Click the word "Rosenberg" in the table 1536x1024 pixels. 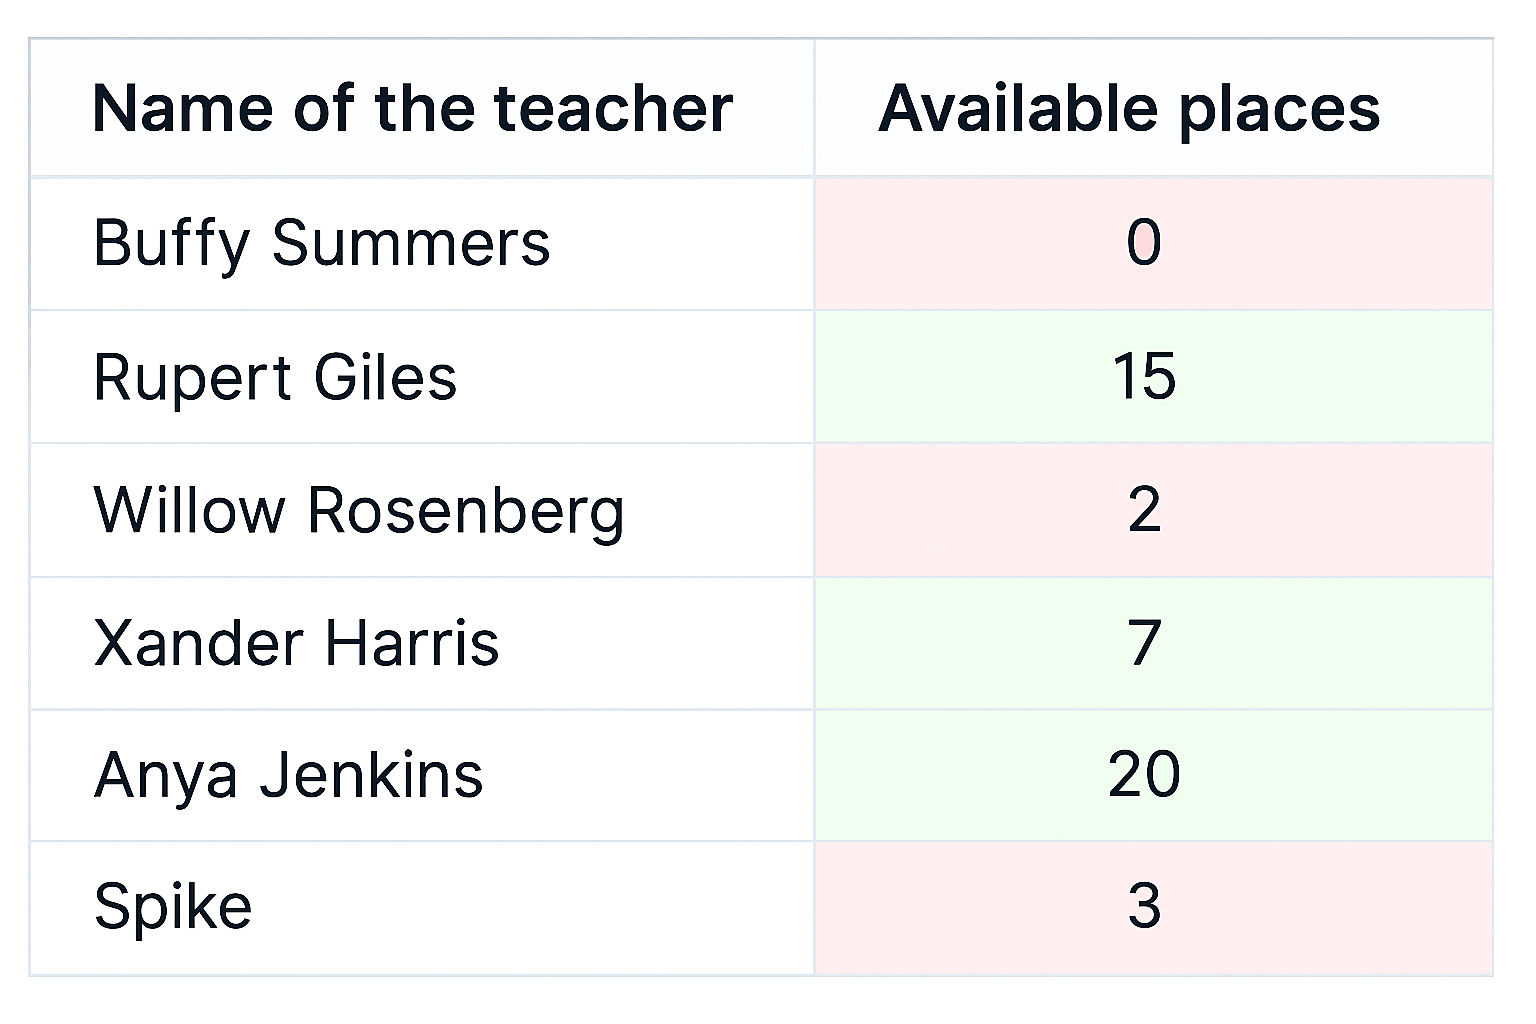[466, 511]
